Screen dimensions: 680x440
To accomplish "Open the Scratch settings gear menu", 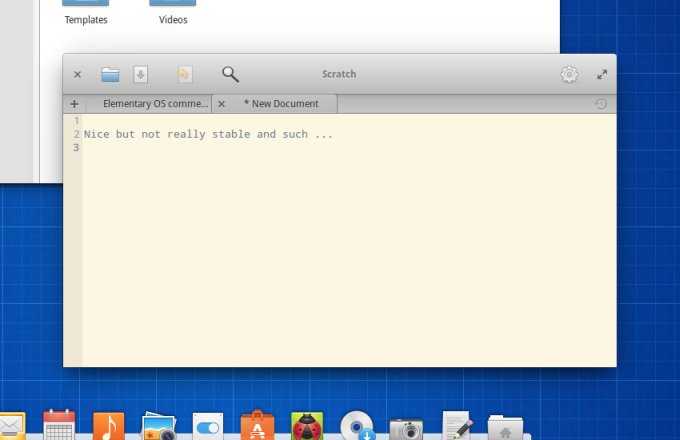I will (569, 75).
